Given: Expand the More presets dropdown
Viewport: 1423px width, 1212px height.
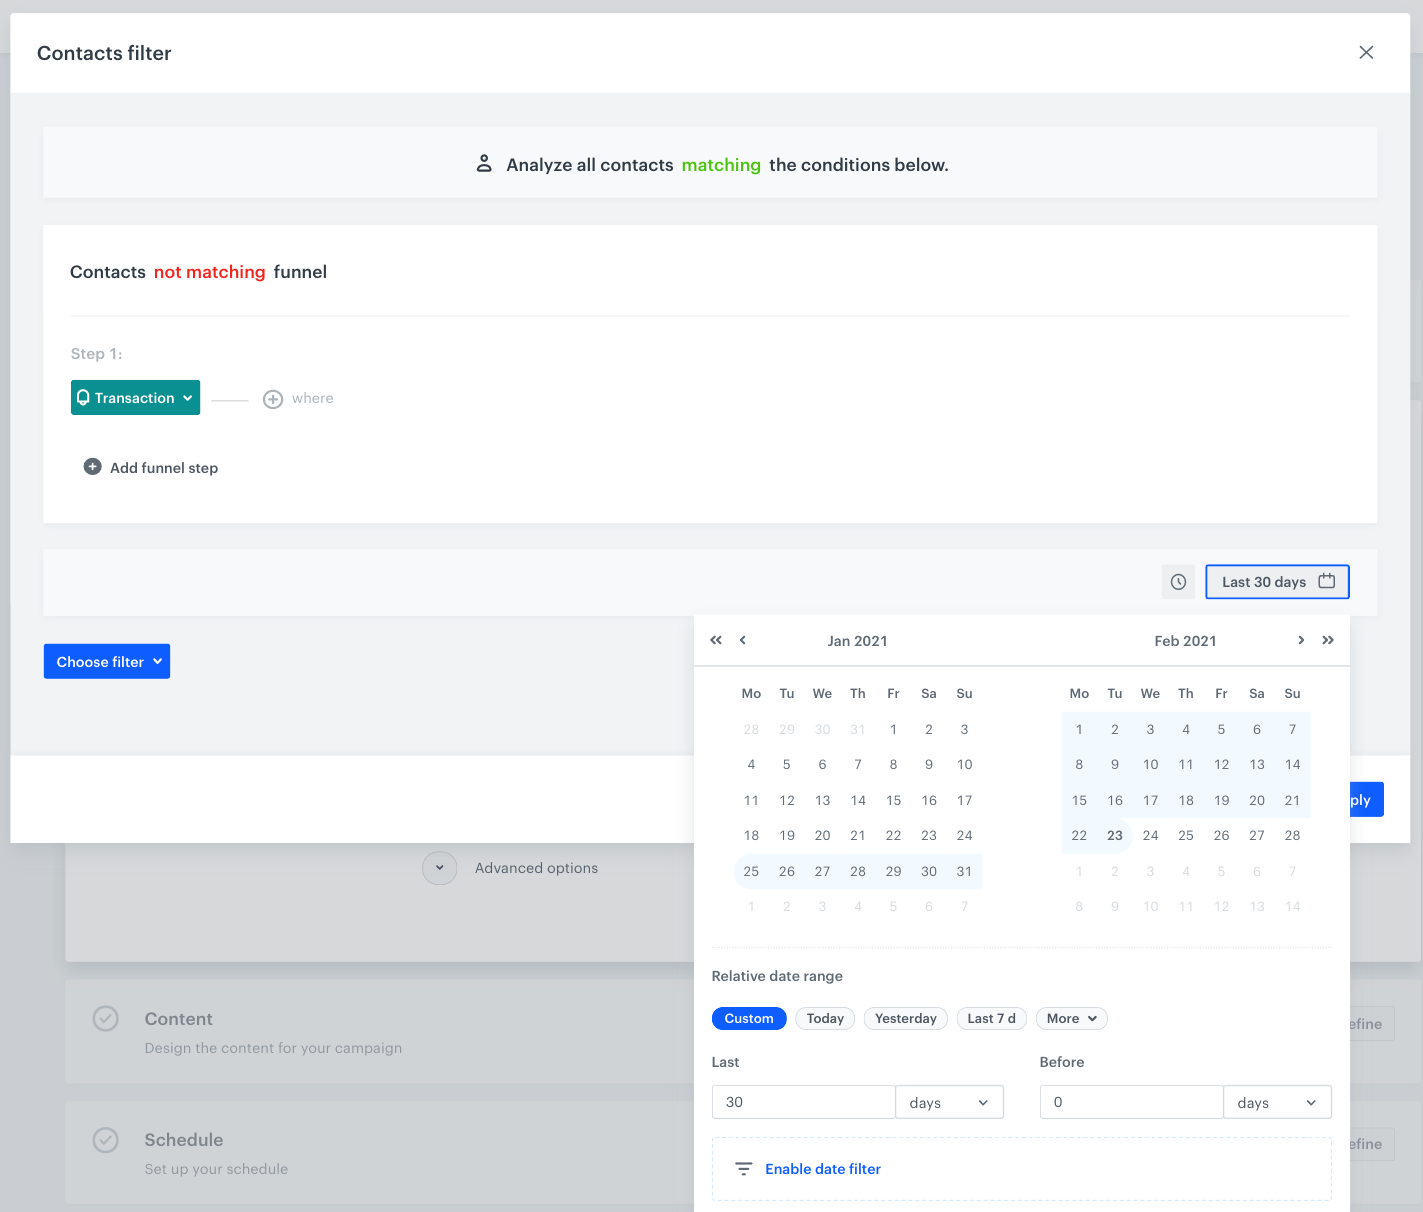Looking at the screenshot, I should tap(1071, 1018).
